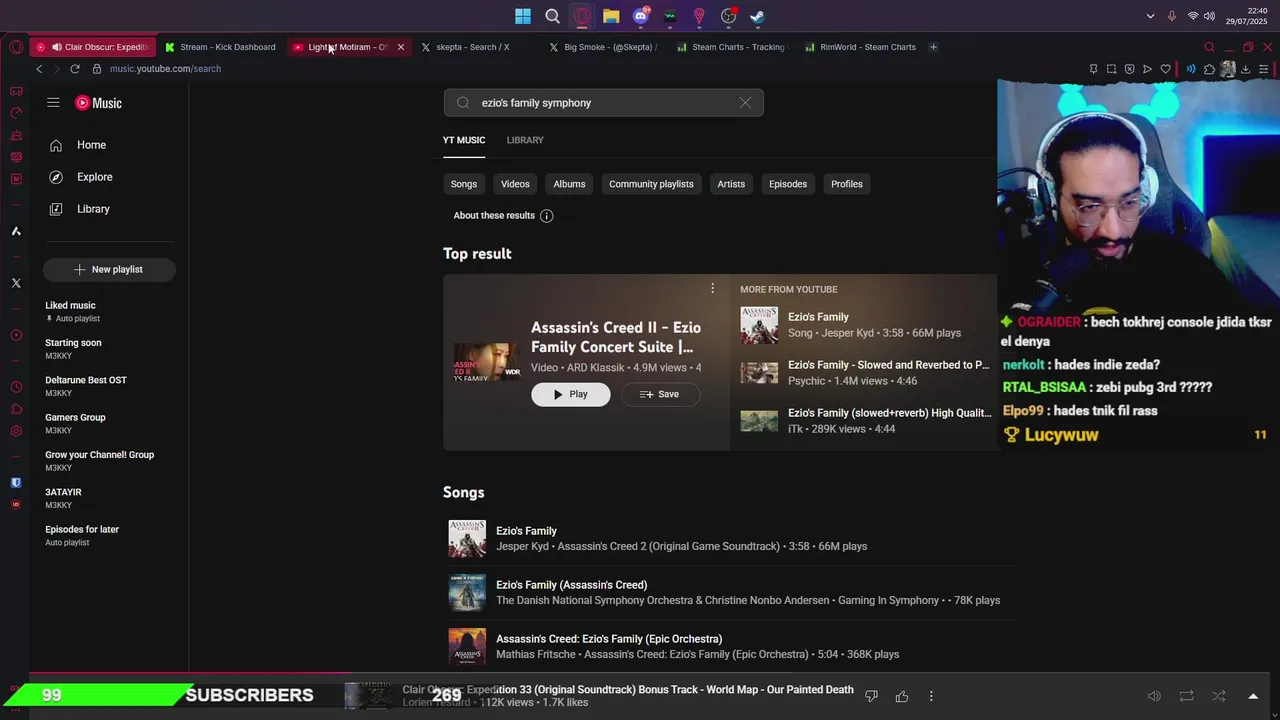The image size is (1280, 720).
Task: Go back in browser history
Action: (x=39, y=69)
